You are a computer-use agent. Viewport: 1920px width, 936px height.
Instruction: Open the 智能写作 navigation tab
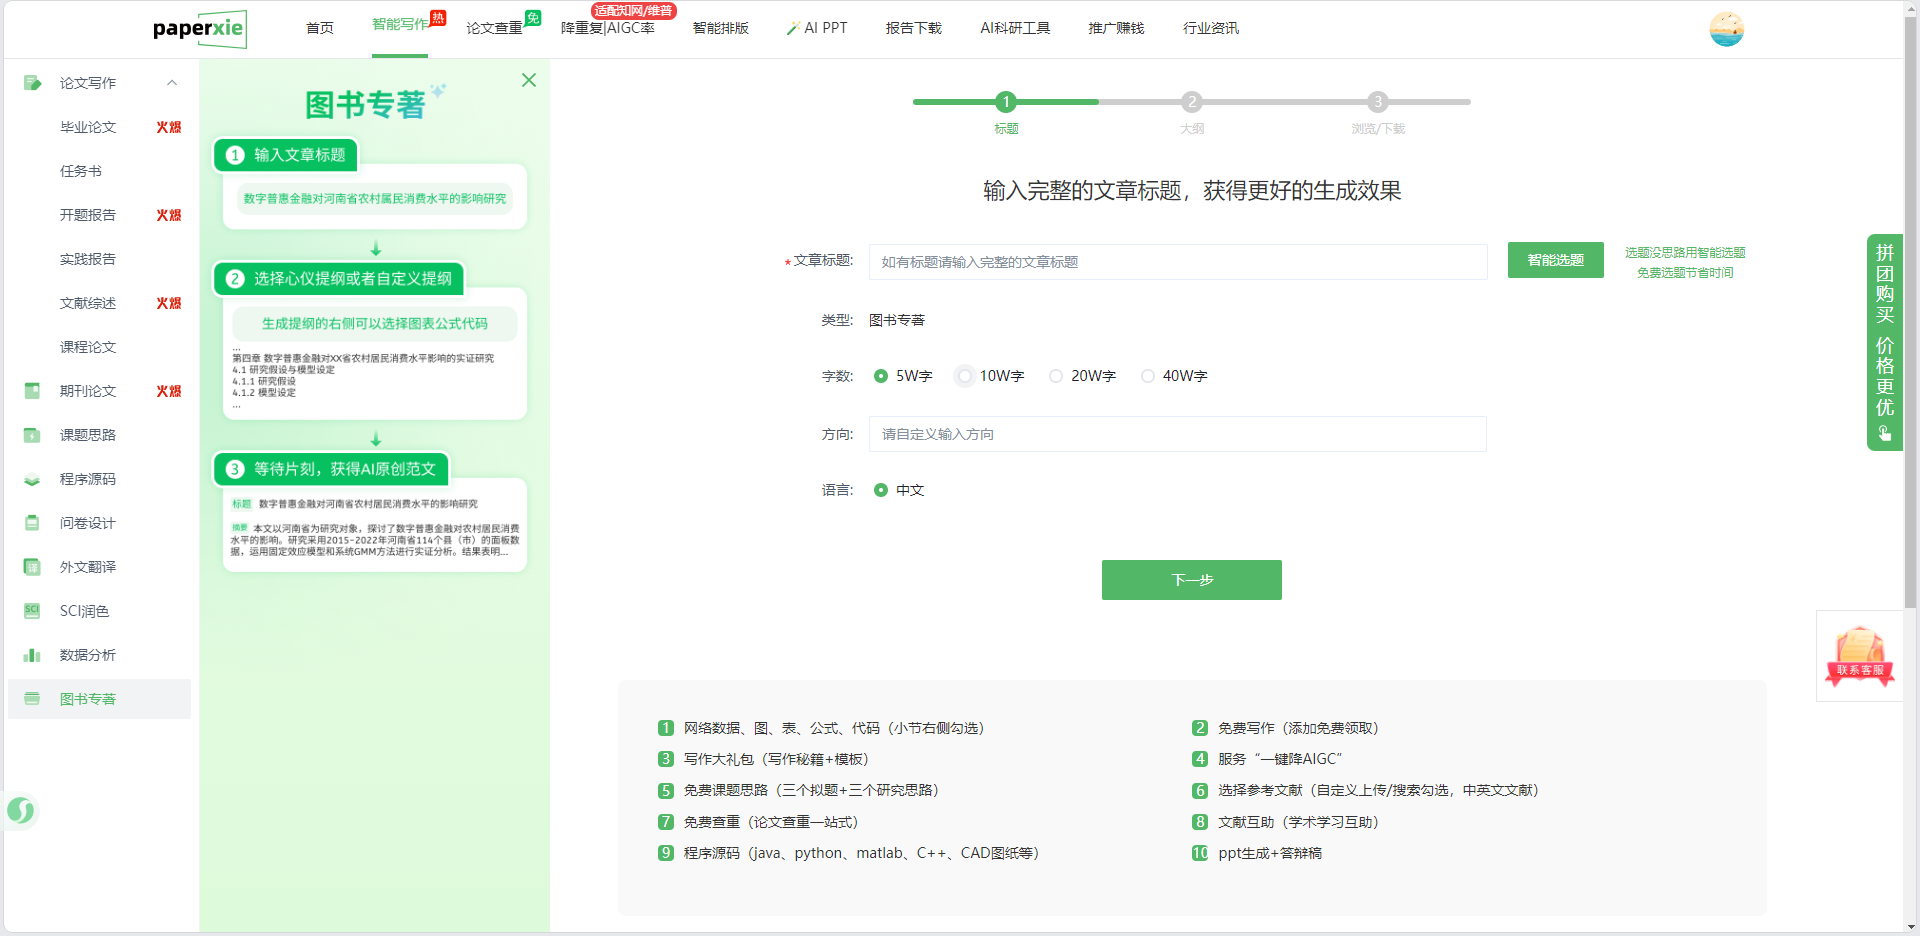(x=400, y=25)
